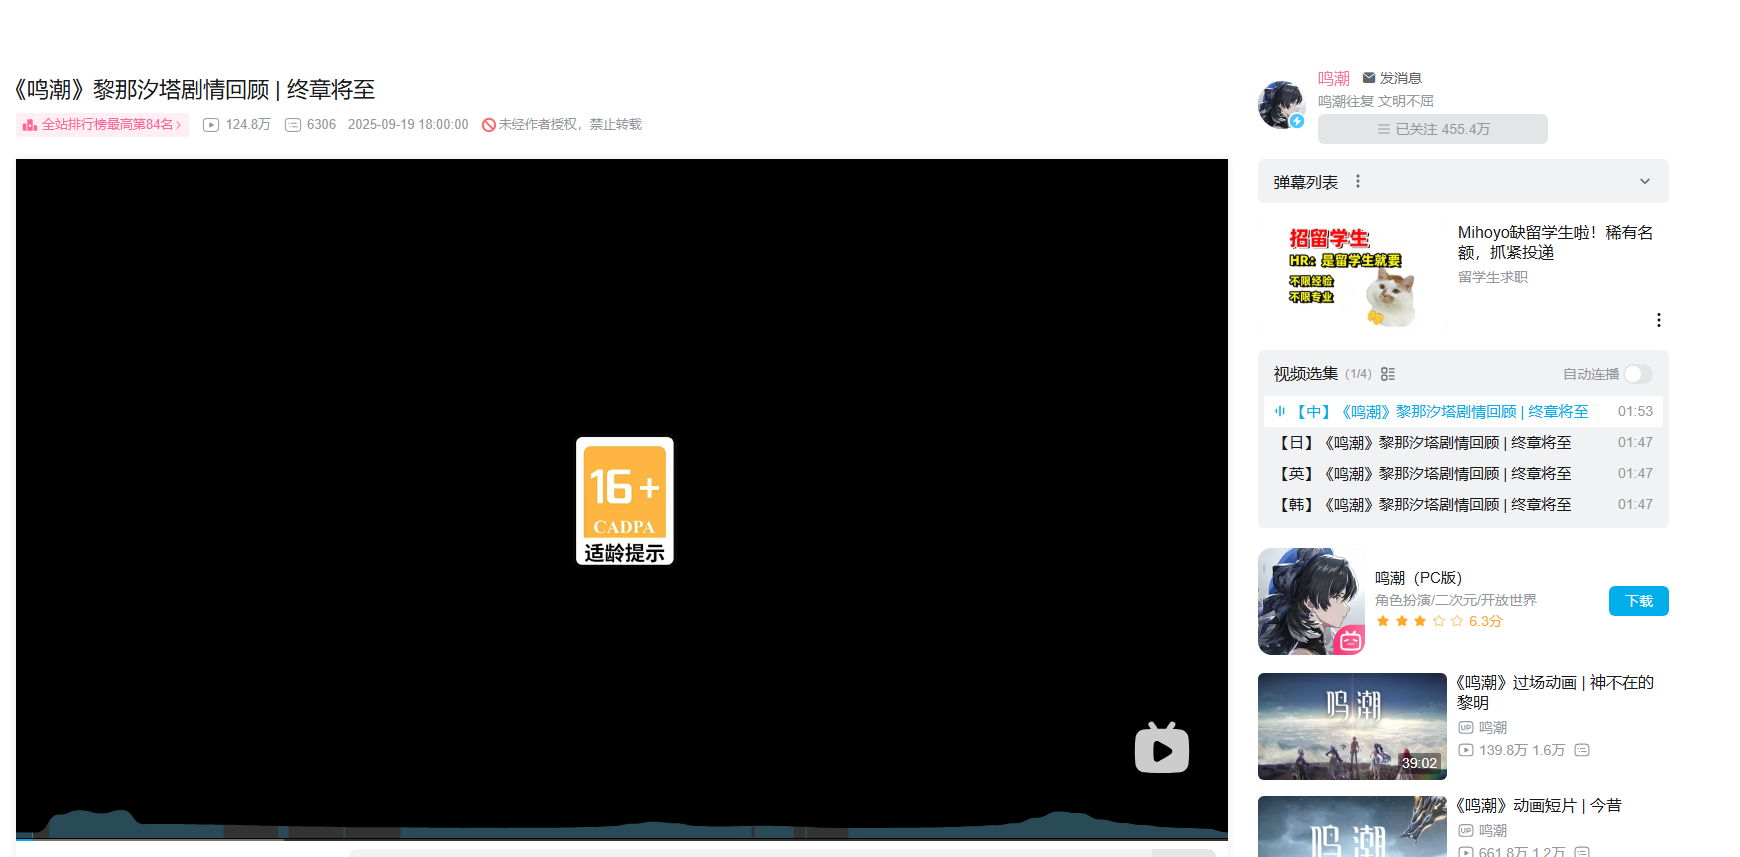
Task: Click the 未经作者授权，禁止转载 notice
Action: point(570,125)
